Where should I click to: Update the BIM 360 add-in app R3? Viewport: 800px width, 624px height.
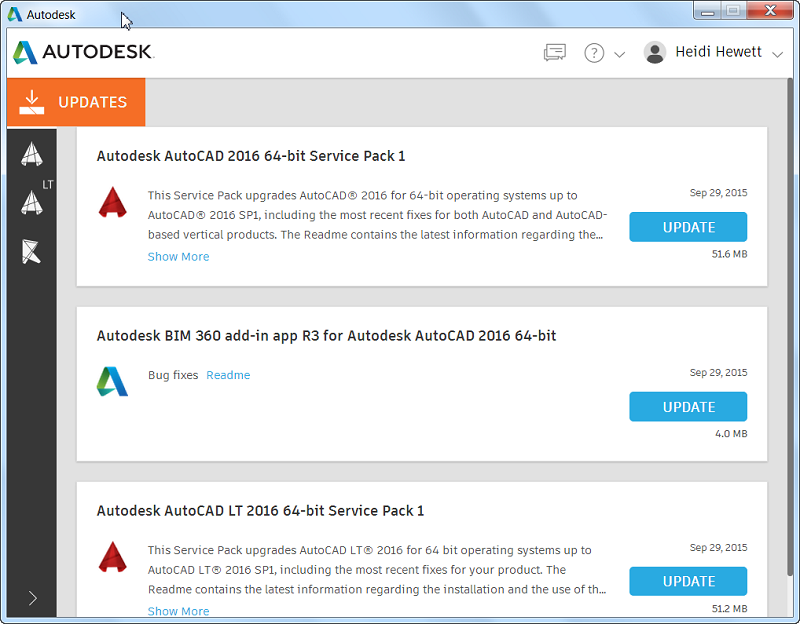[688, 407]
